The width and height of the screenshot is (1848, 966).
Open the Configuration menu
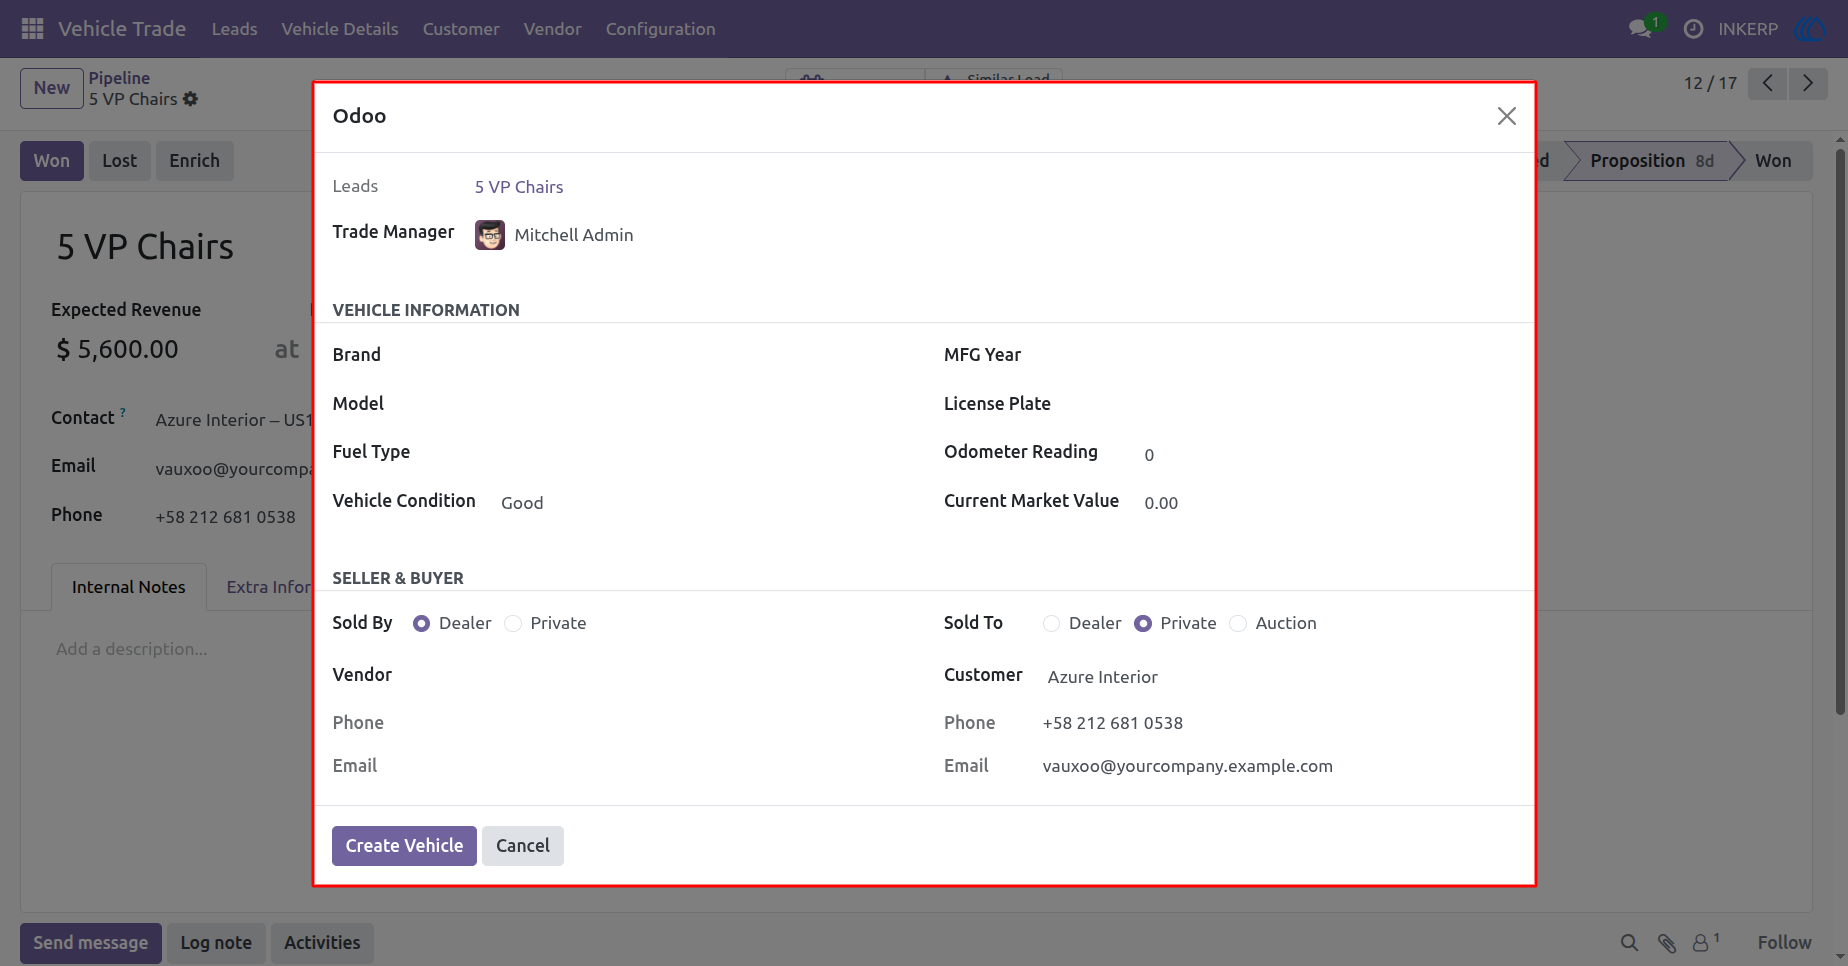(x=660, y=29)
